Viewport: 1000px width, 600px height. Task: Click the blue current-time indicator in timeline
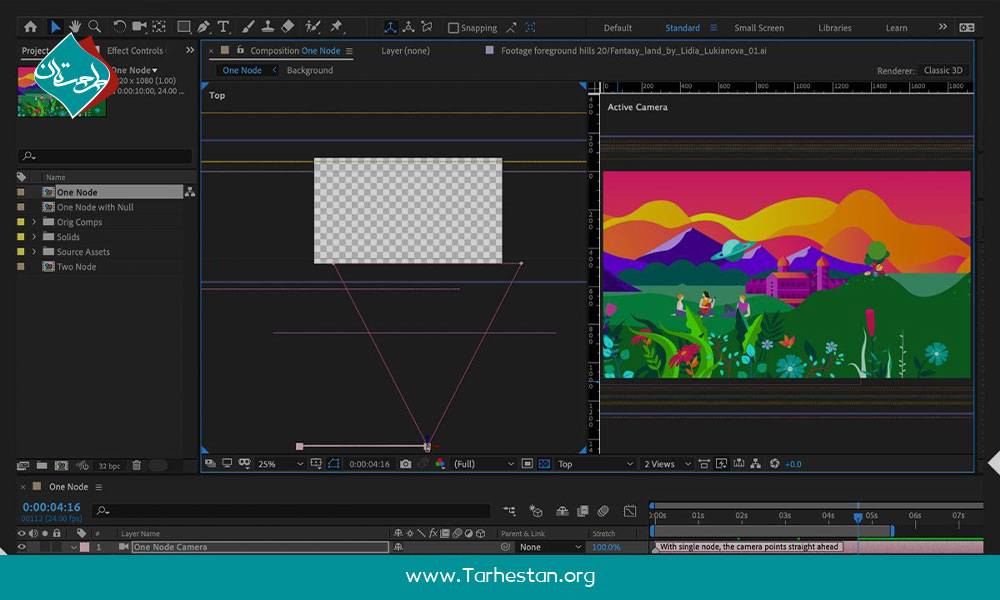(858, 517)
